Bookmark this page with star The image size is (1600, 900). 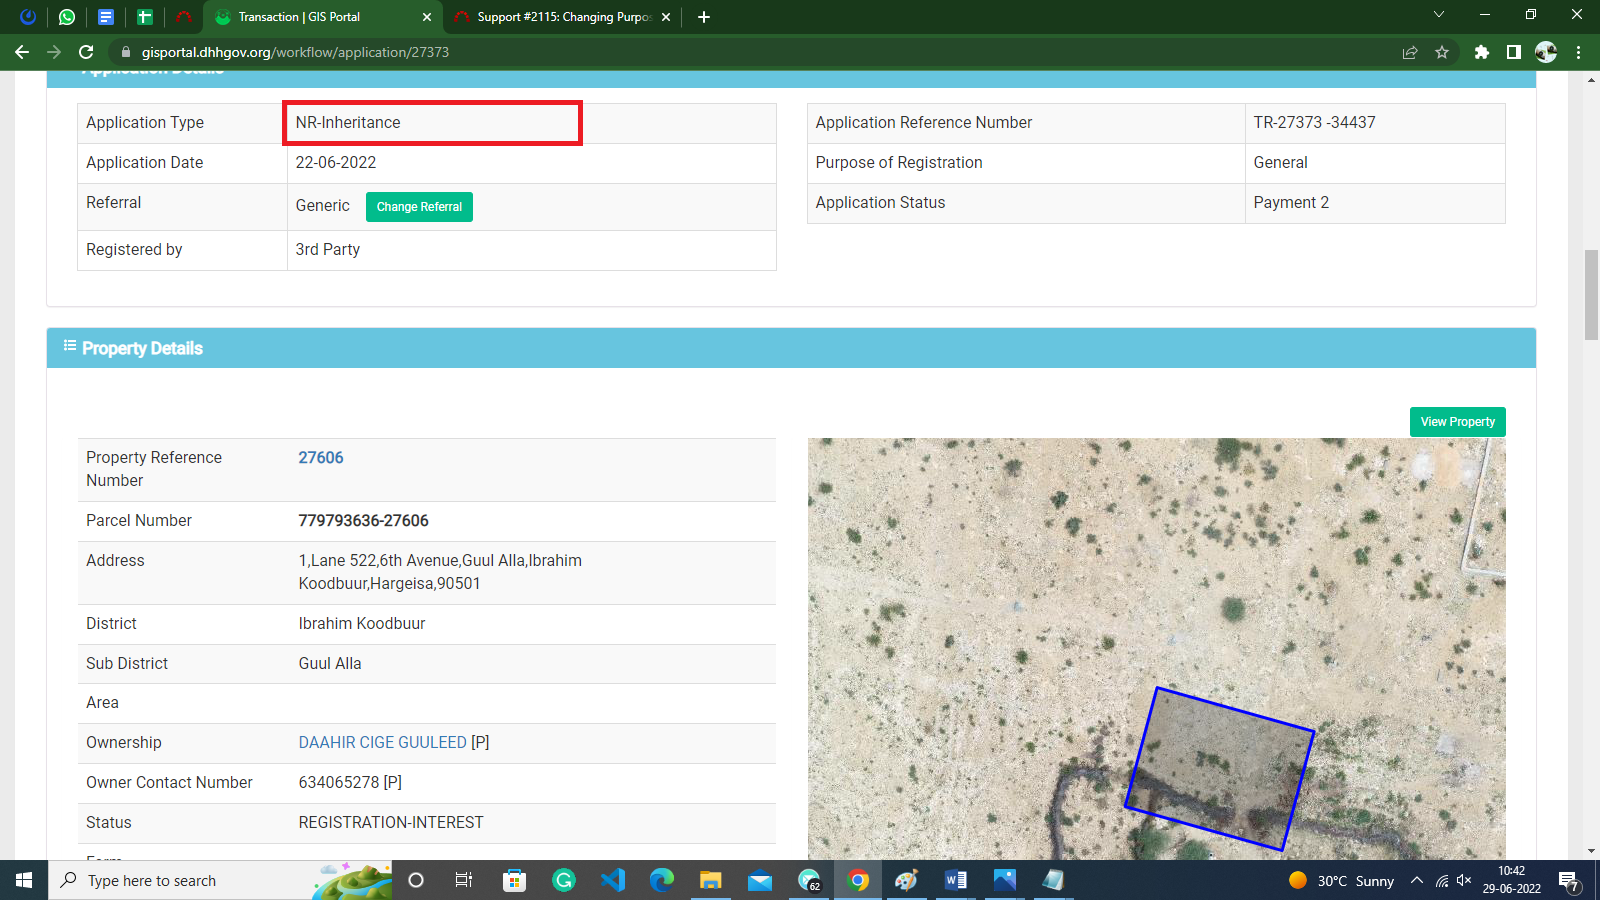tap(1442, 52)
